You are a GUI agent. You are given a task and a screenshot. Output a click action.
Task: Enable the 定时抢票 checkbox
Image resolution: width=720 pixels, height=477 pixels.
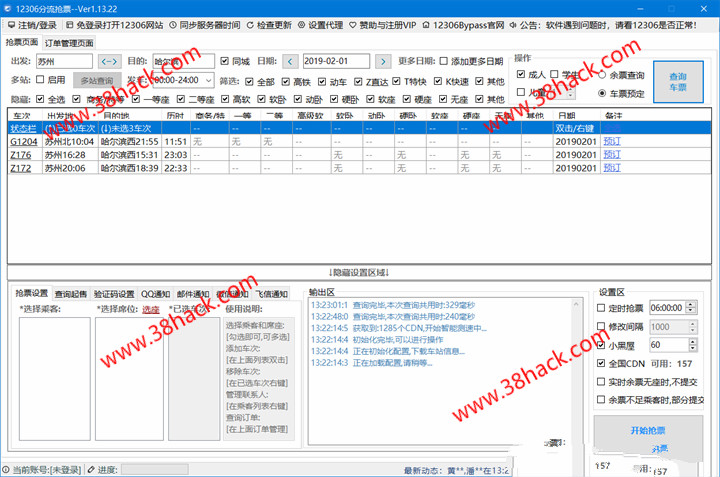pos(601,308)
